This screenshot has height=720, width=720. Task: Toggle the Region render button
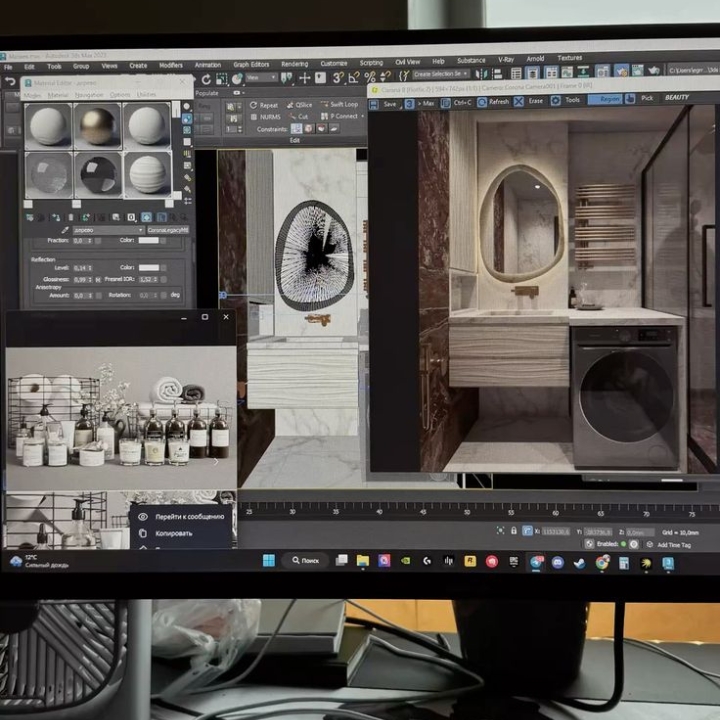pos(606,100)
